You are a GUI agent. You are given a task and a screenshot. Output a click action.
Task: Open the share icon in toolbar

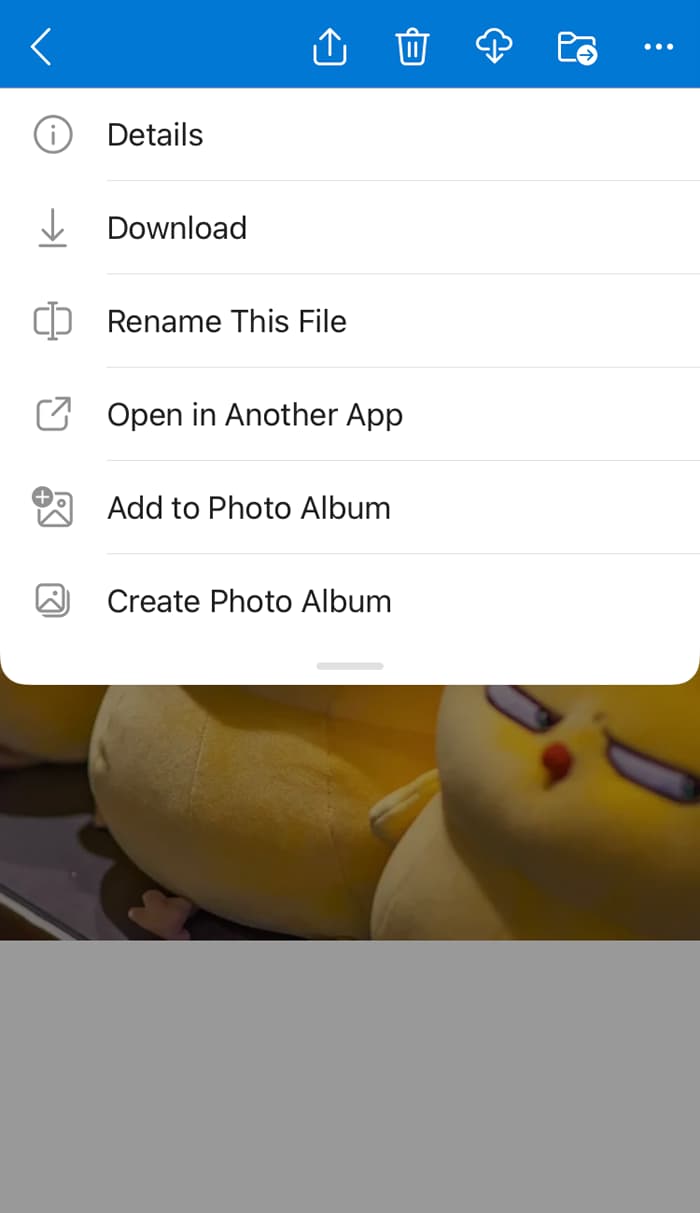tap(330, 46)
